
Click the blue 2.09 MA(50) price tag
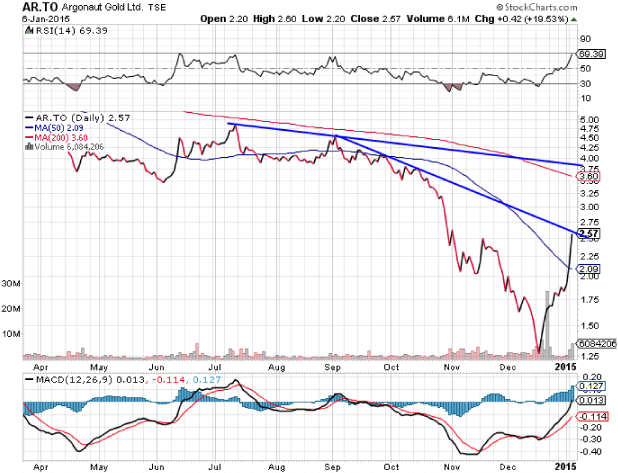[x=591, y=268]
